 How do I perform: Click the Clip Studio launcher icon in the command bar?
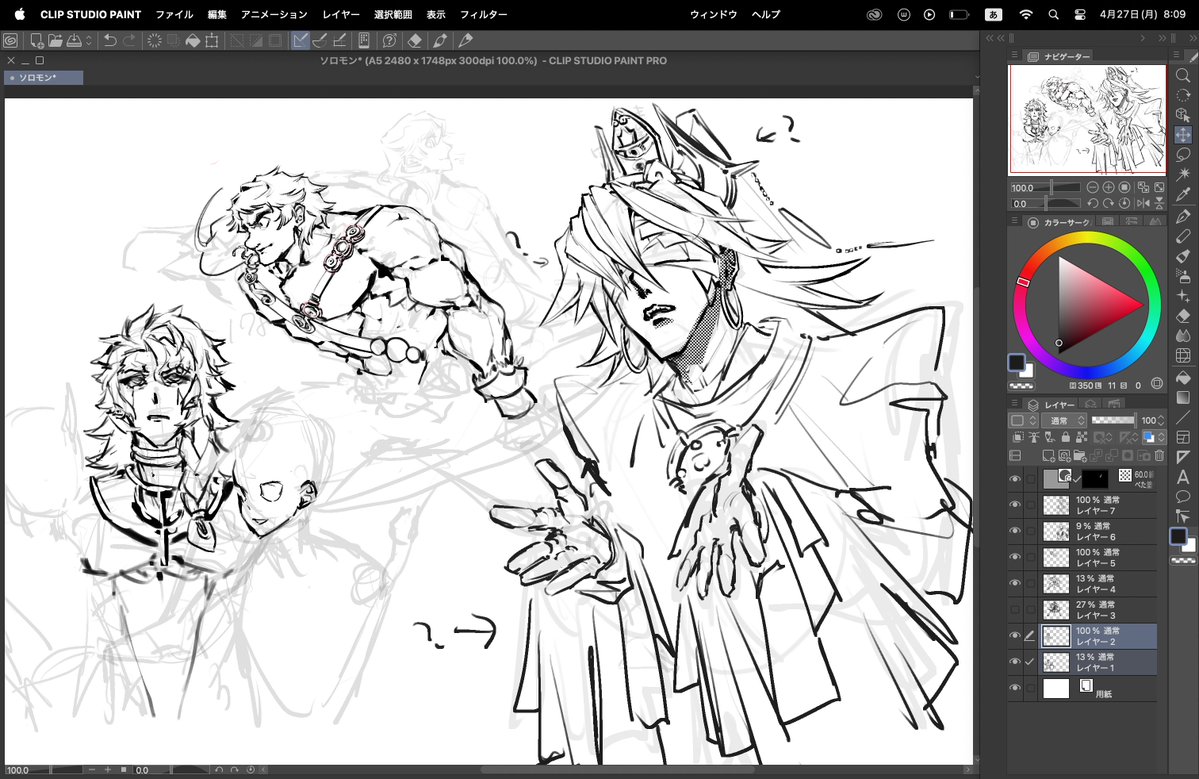pyautogui.click(x=11, y=41)
